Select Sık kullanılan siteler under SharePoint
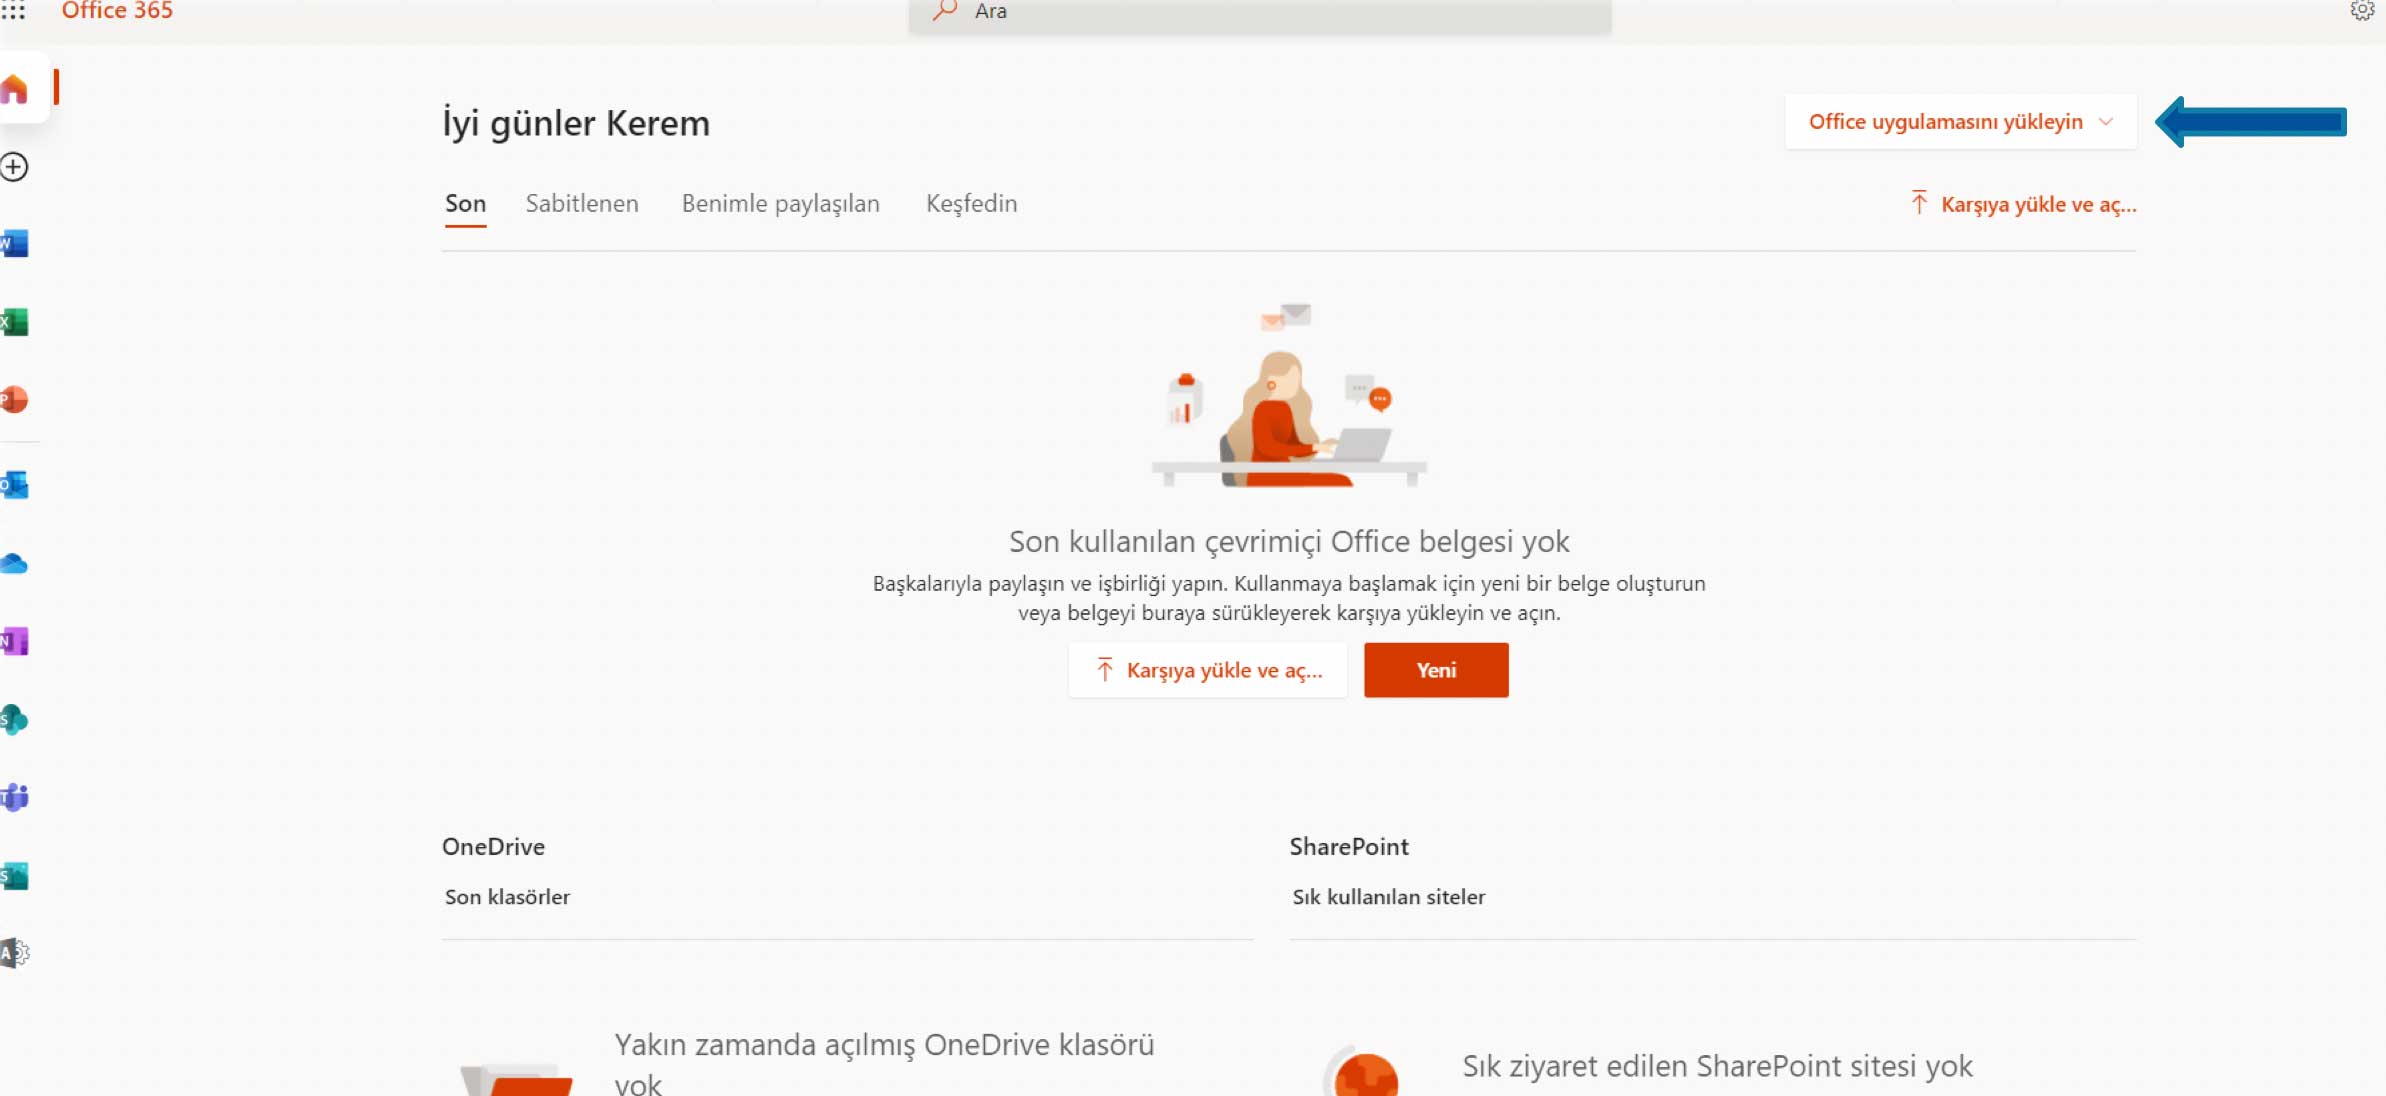Viewport: 2386px width, 1096px height. point(1388,897)
